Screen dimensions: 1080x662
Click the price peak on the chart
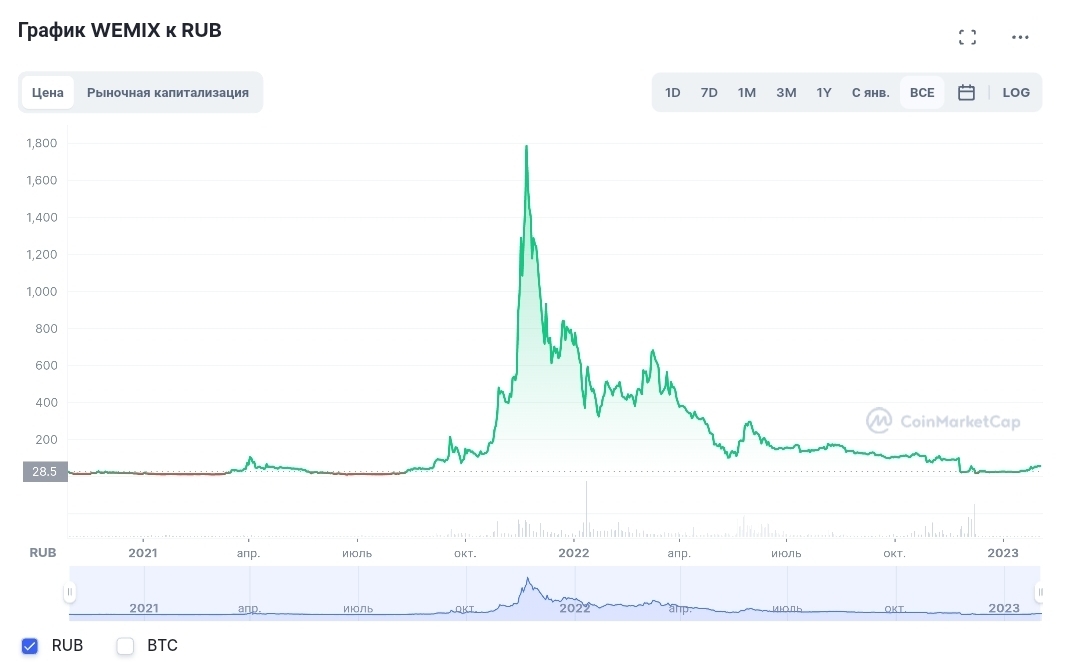coord(527,147)
